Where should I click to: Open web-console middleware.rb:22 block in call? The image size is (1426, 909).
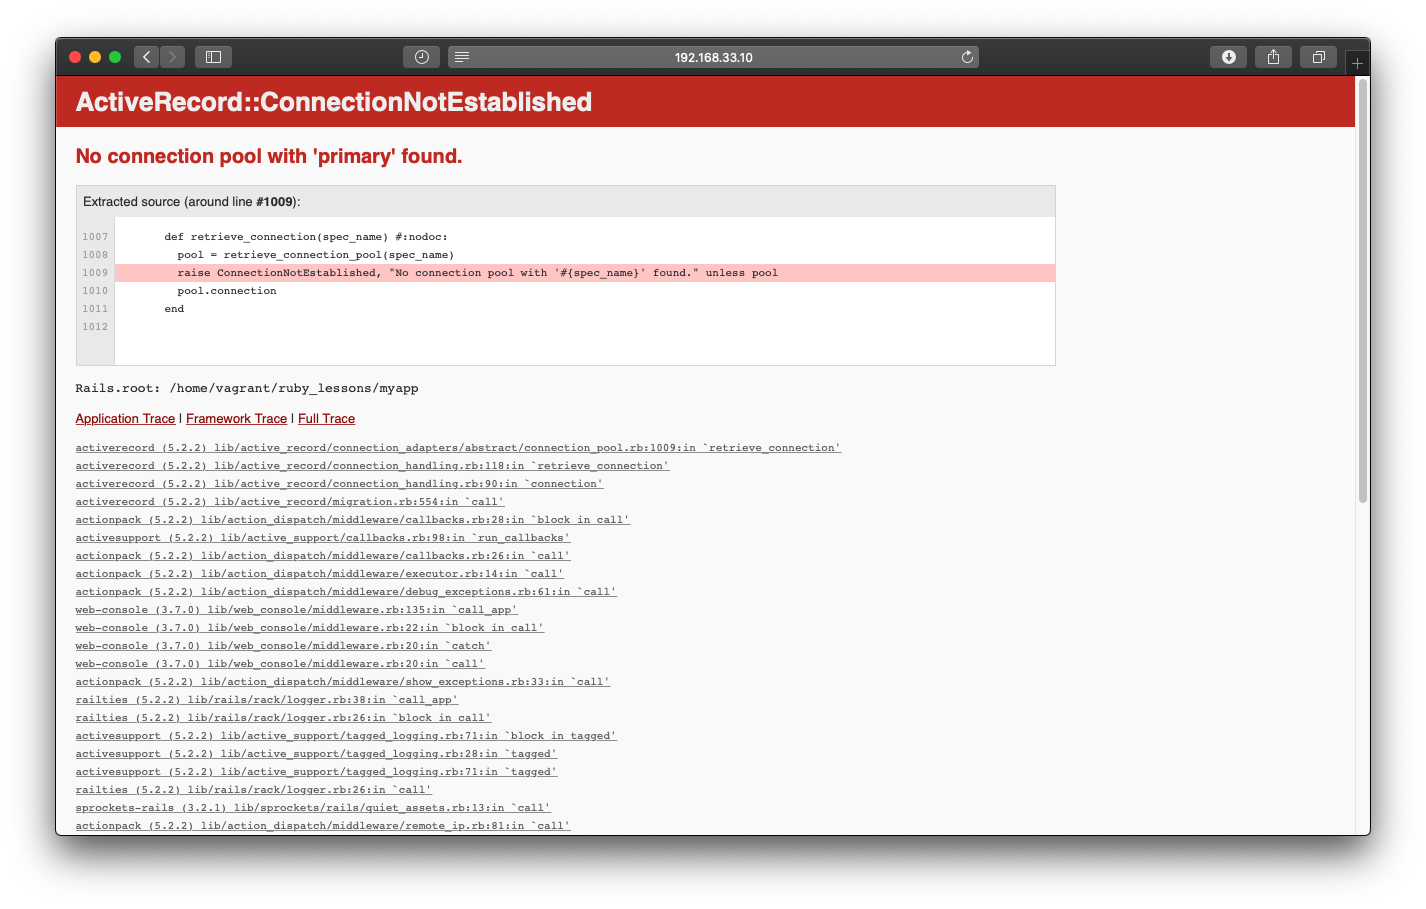309,628
